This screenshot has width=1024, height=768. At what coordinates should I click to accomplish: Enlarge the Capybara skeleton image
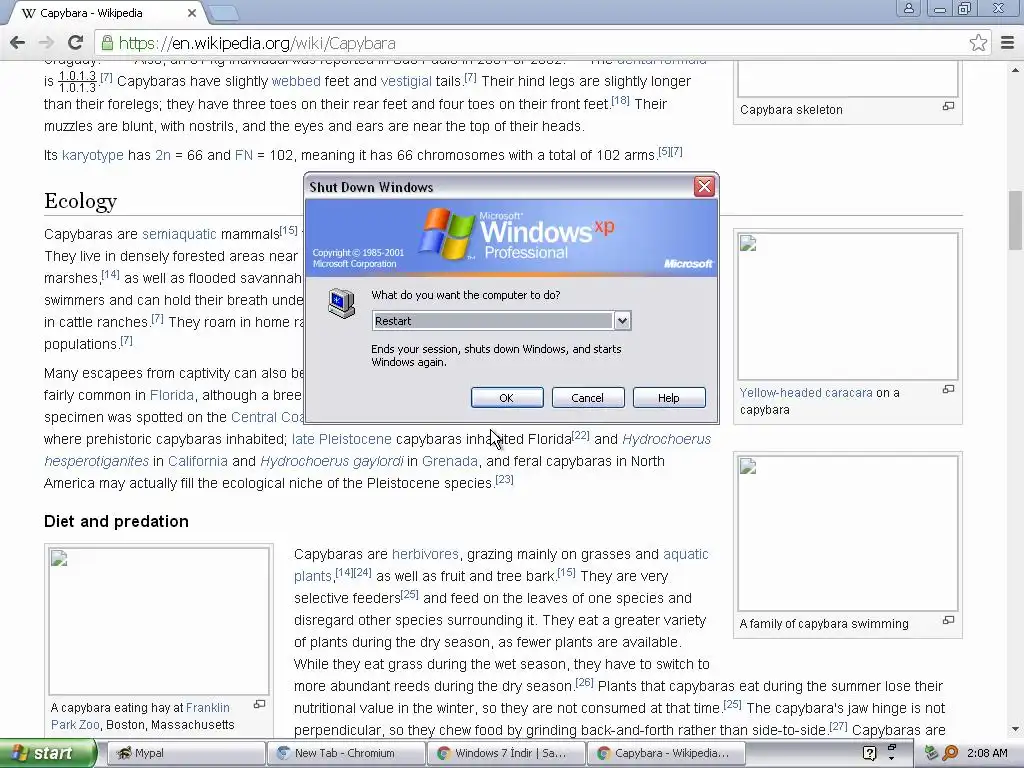point(948,106)
